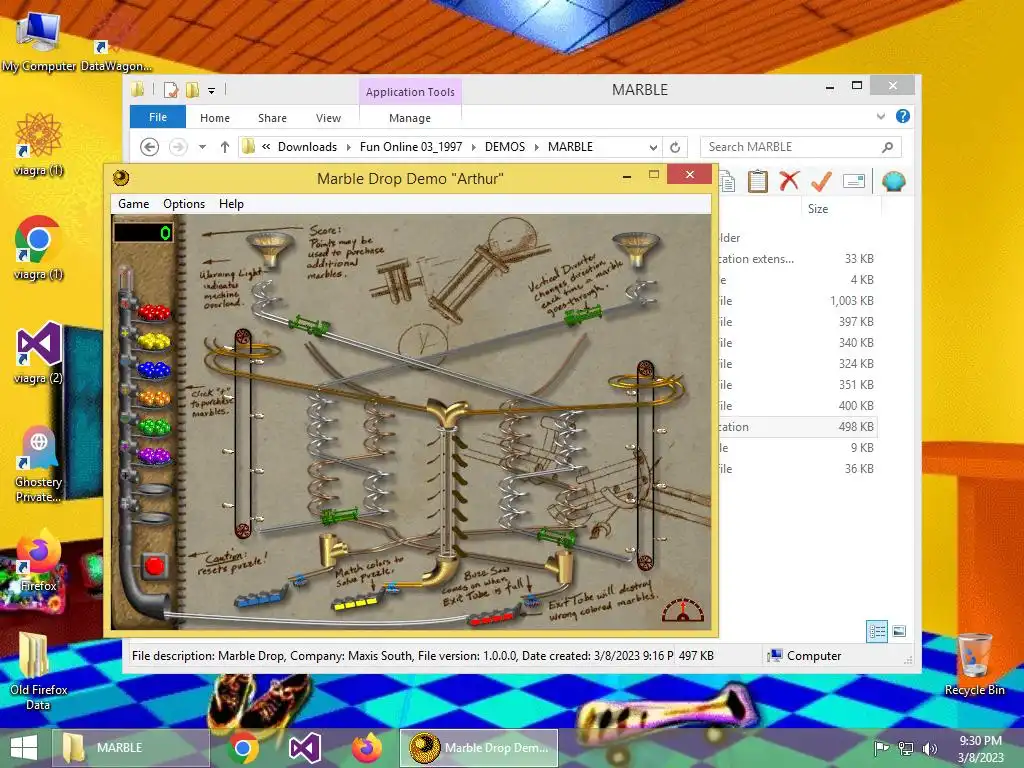Screen dimensions: 1024x768
Task: Click the right funnel in Marble Drop
Action: pos(635,248)
